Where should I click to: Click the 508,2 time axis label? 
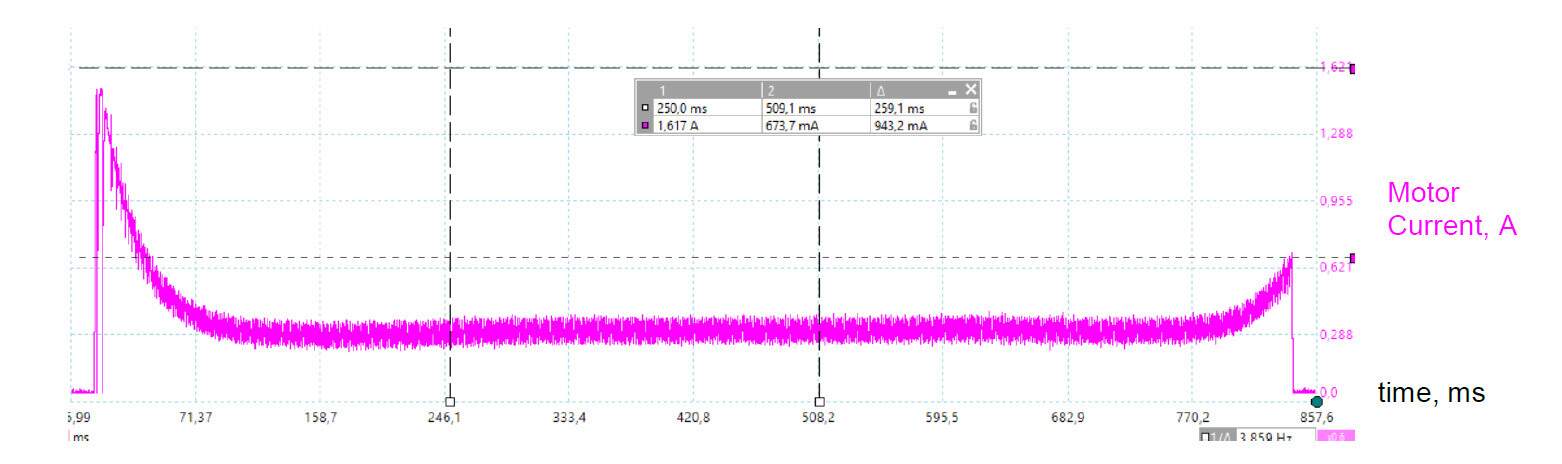tap(819, 416)
